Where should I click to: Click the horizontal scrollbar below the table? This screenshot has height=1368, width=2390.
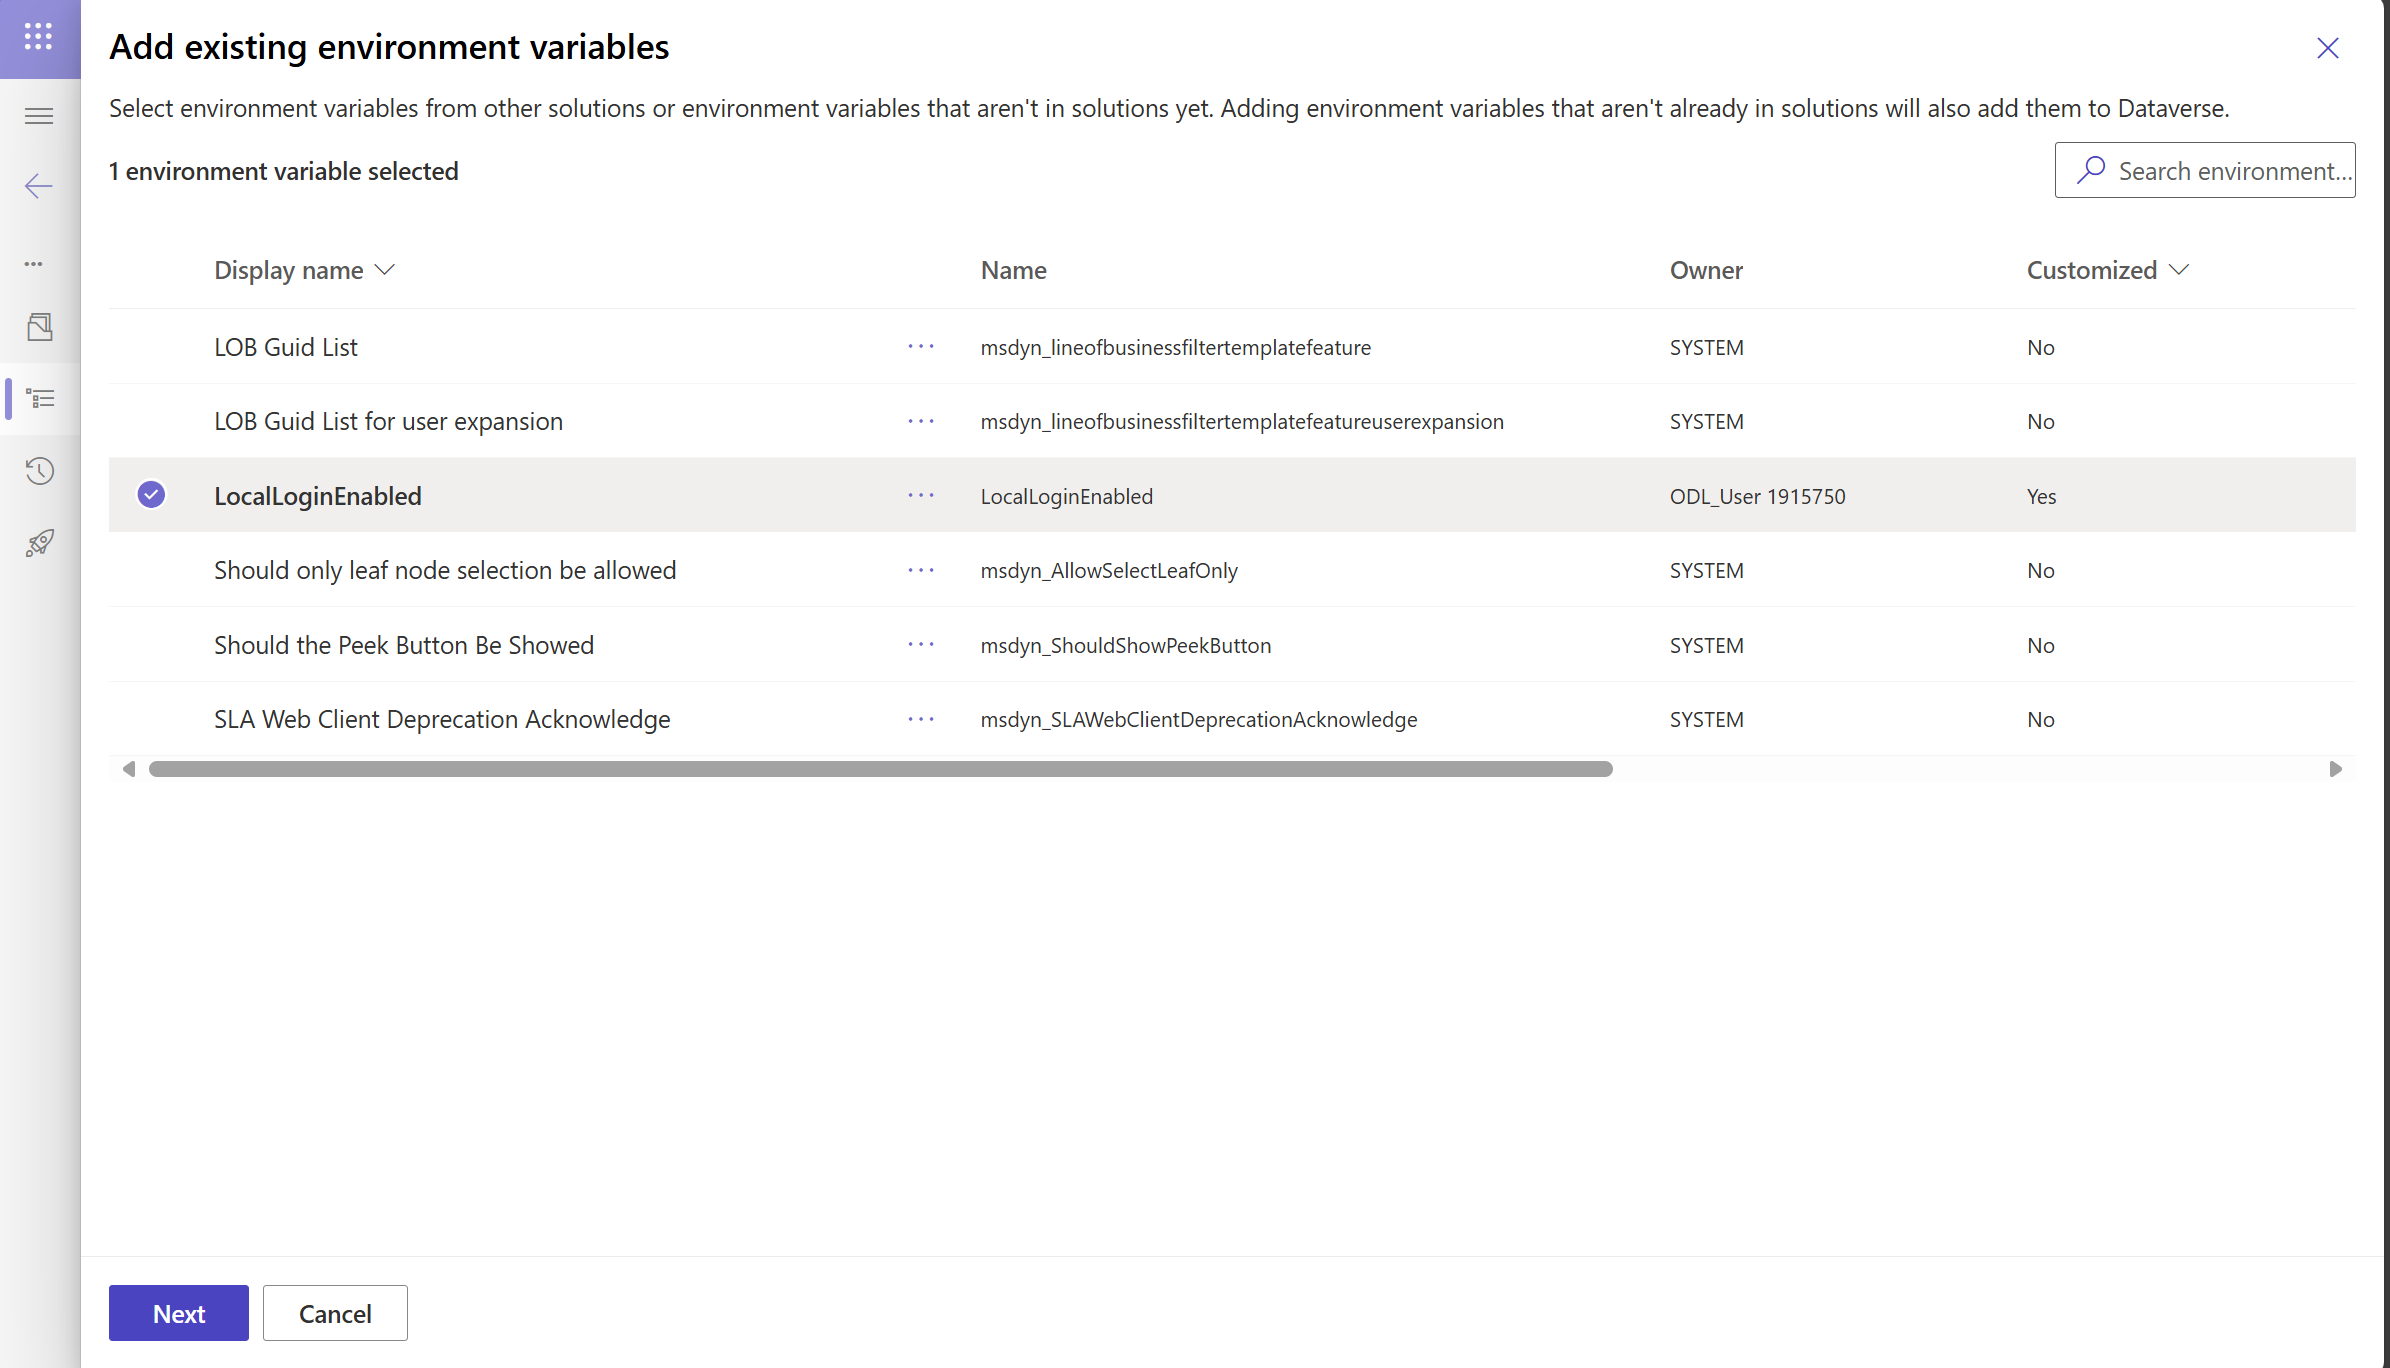[880, 769]
